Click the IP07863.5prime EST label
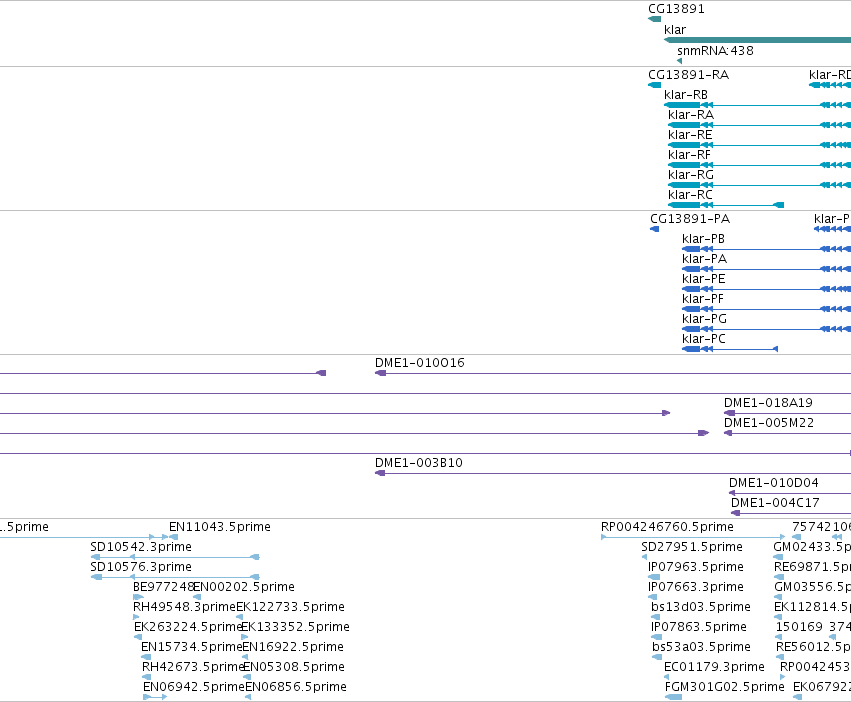Viewport: 851px width, 702px height. click(699, 627)
